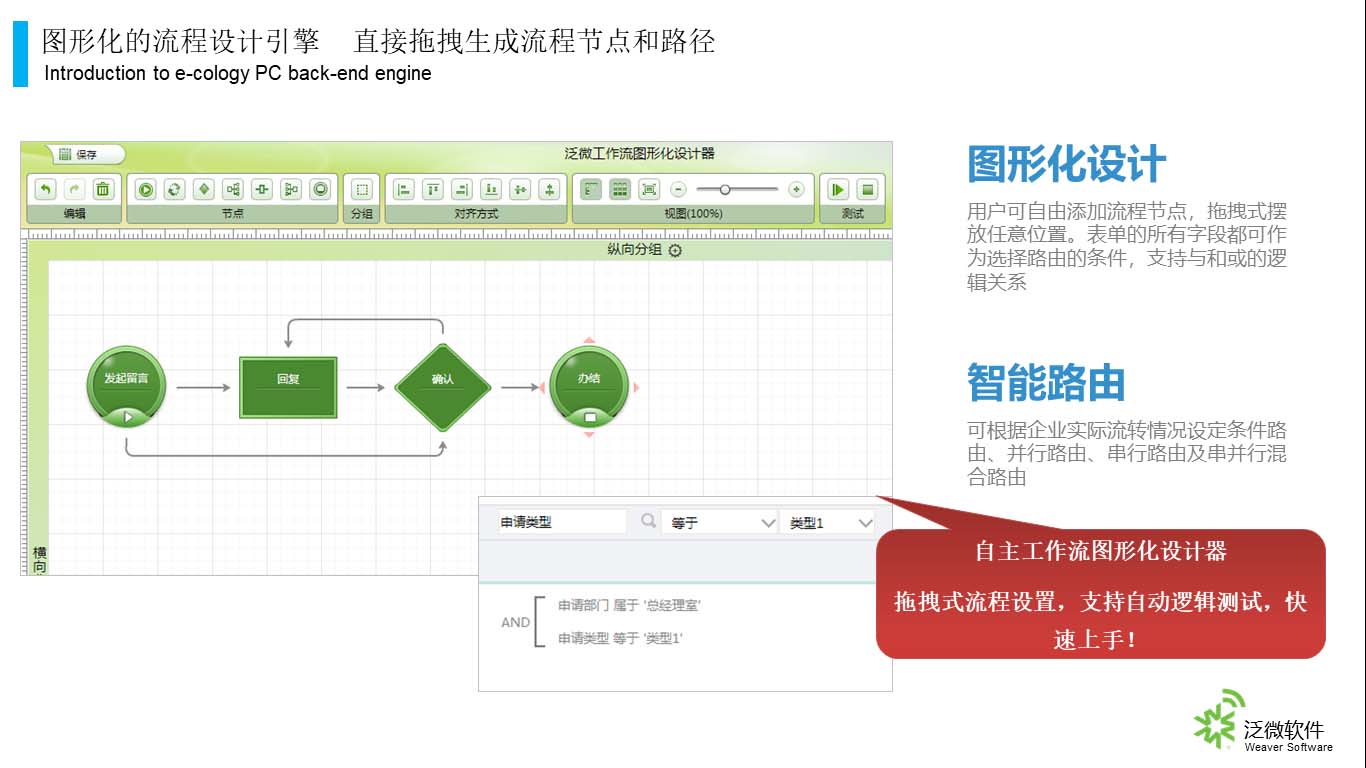
Task: Select the hierarchy tree node icon
Action: (291, 189)
